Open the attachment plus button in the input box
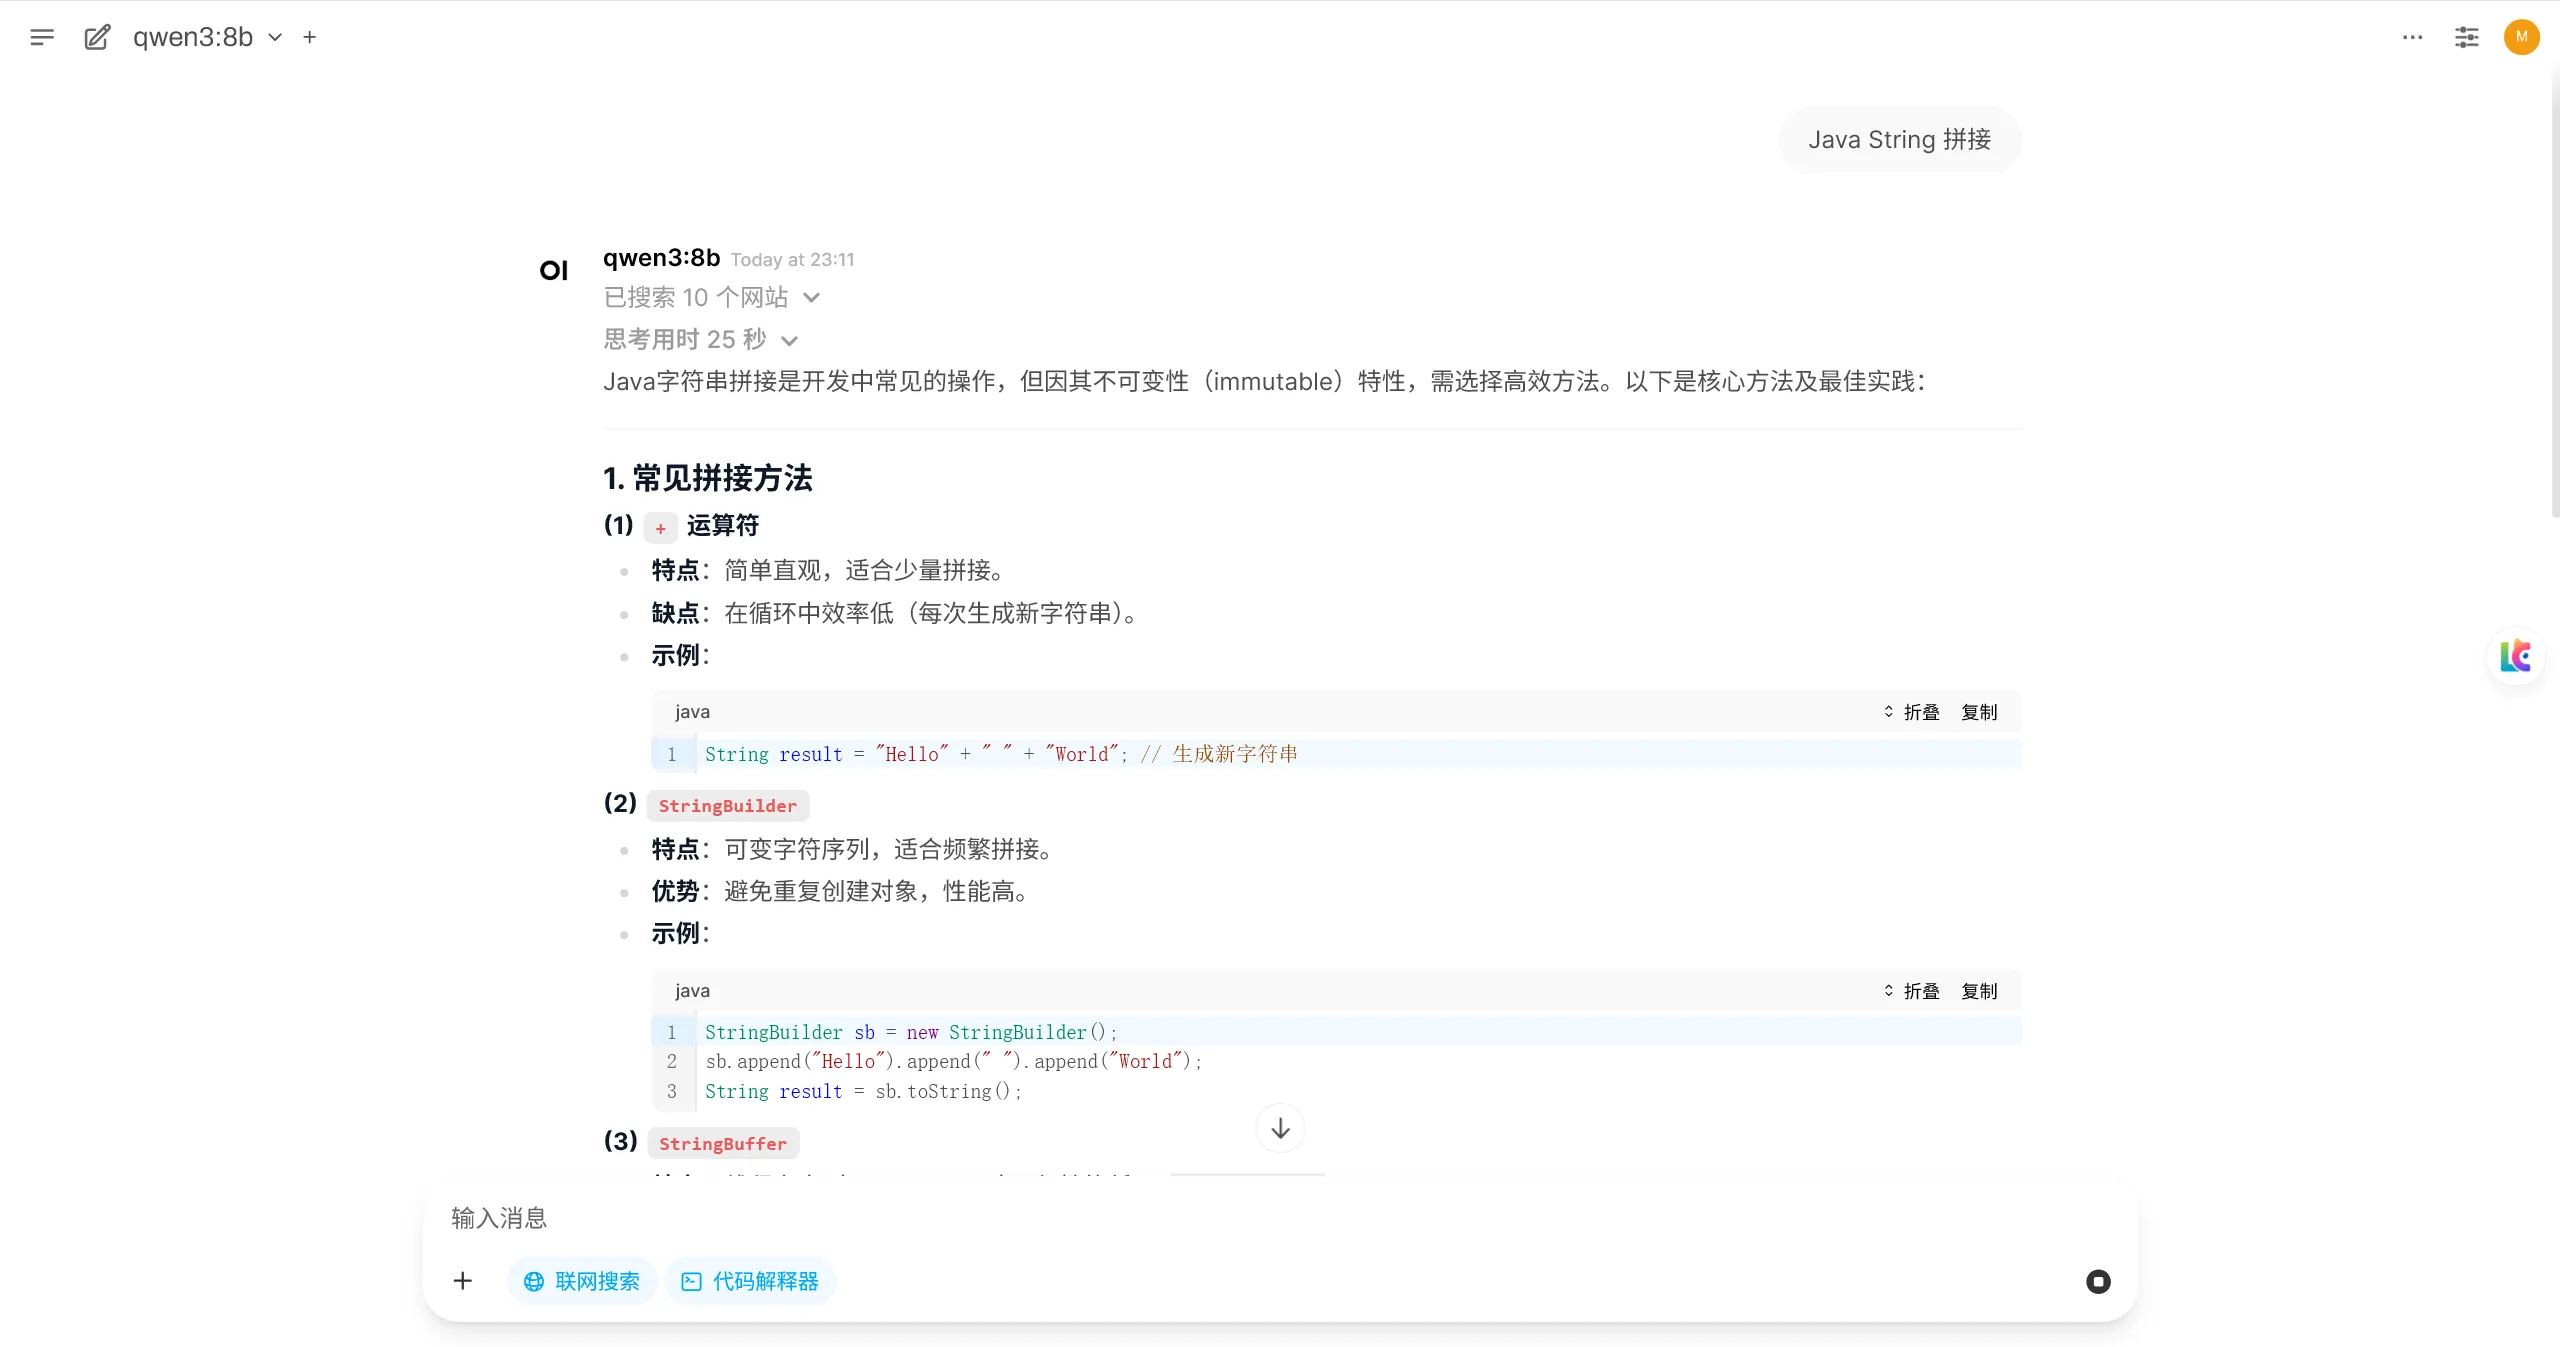2560x1347 pixels. (463, 1281)
